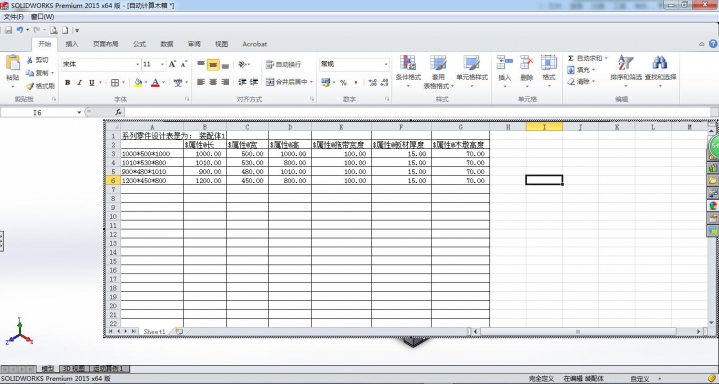Click the Insert cells icon
The image size is (719, 384).
click(x=504, y=62)
